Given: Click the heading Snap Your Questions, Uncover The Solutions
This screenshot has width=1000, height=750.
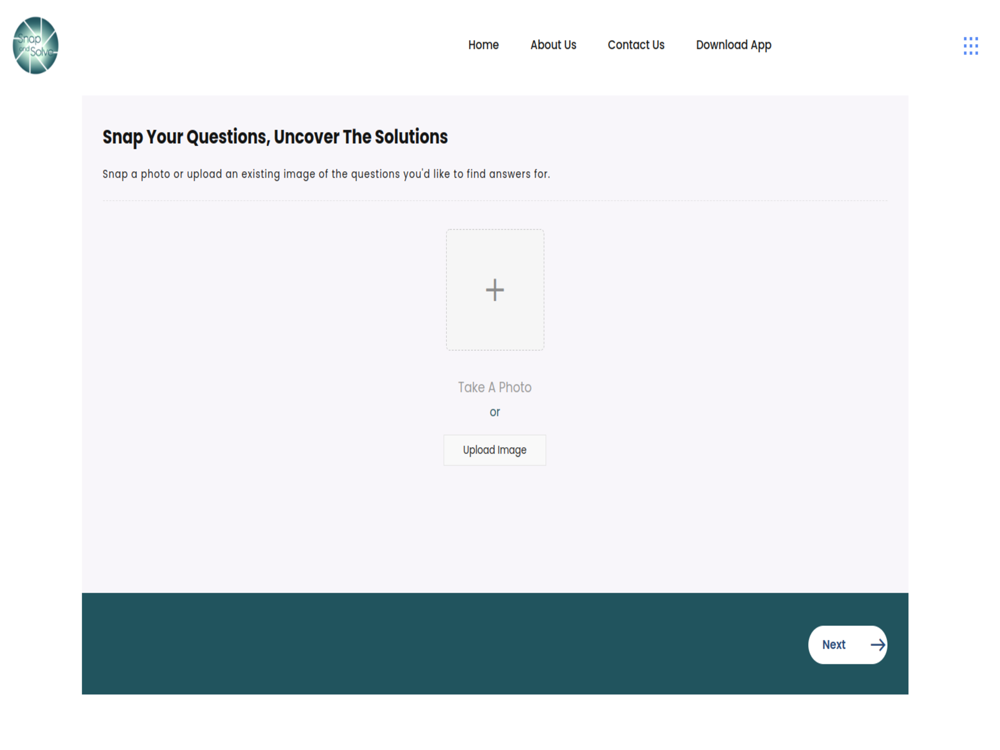Looking at the screenshot, I should [275, 137].
